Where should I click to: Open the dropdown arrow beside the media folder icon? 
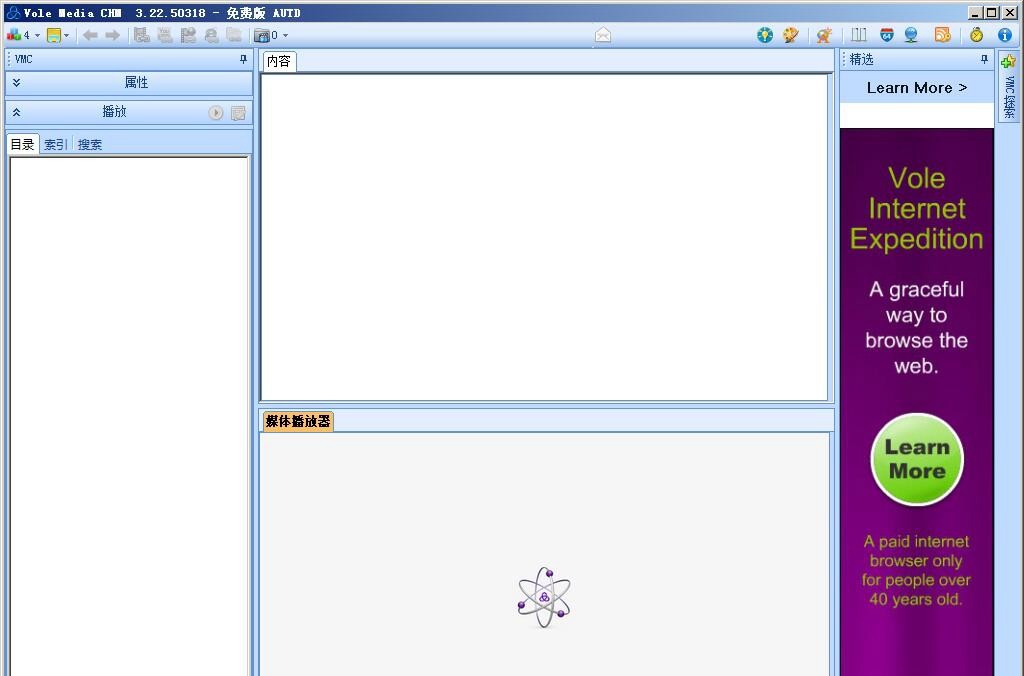285,35
